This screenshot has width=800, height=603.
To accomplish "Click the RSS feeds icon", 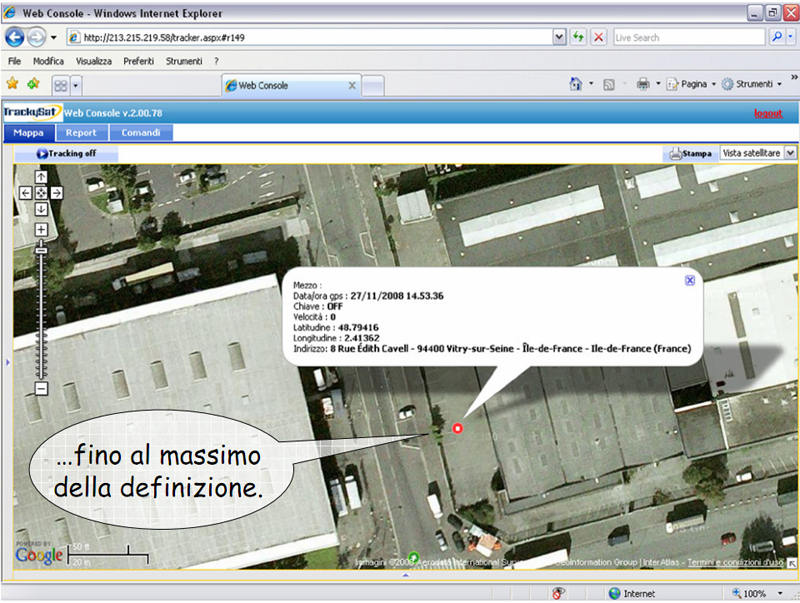I will pos(609,85).
